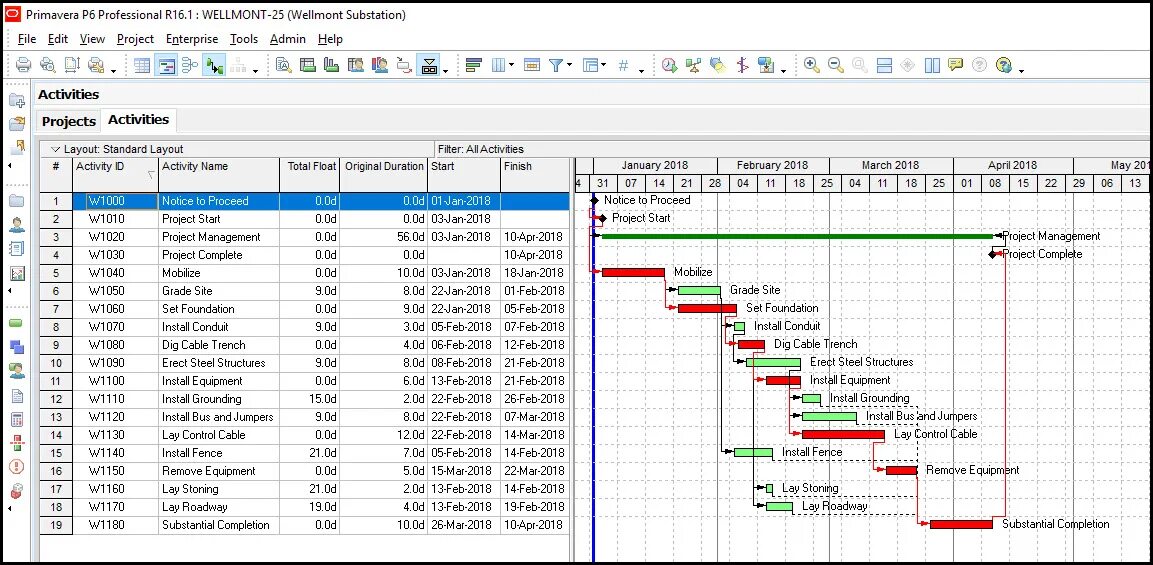
Task: Open the Admin menu
Action: (288, 39)
